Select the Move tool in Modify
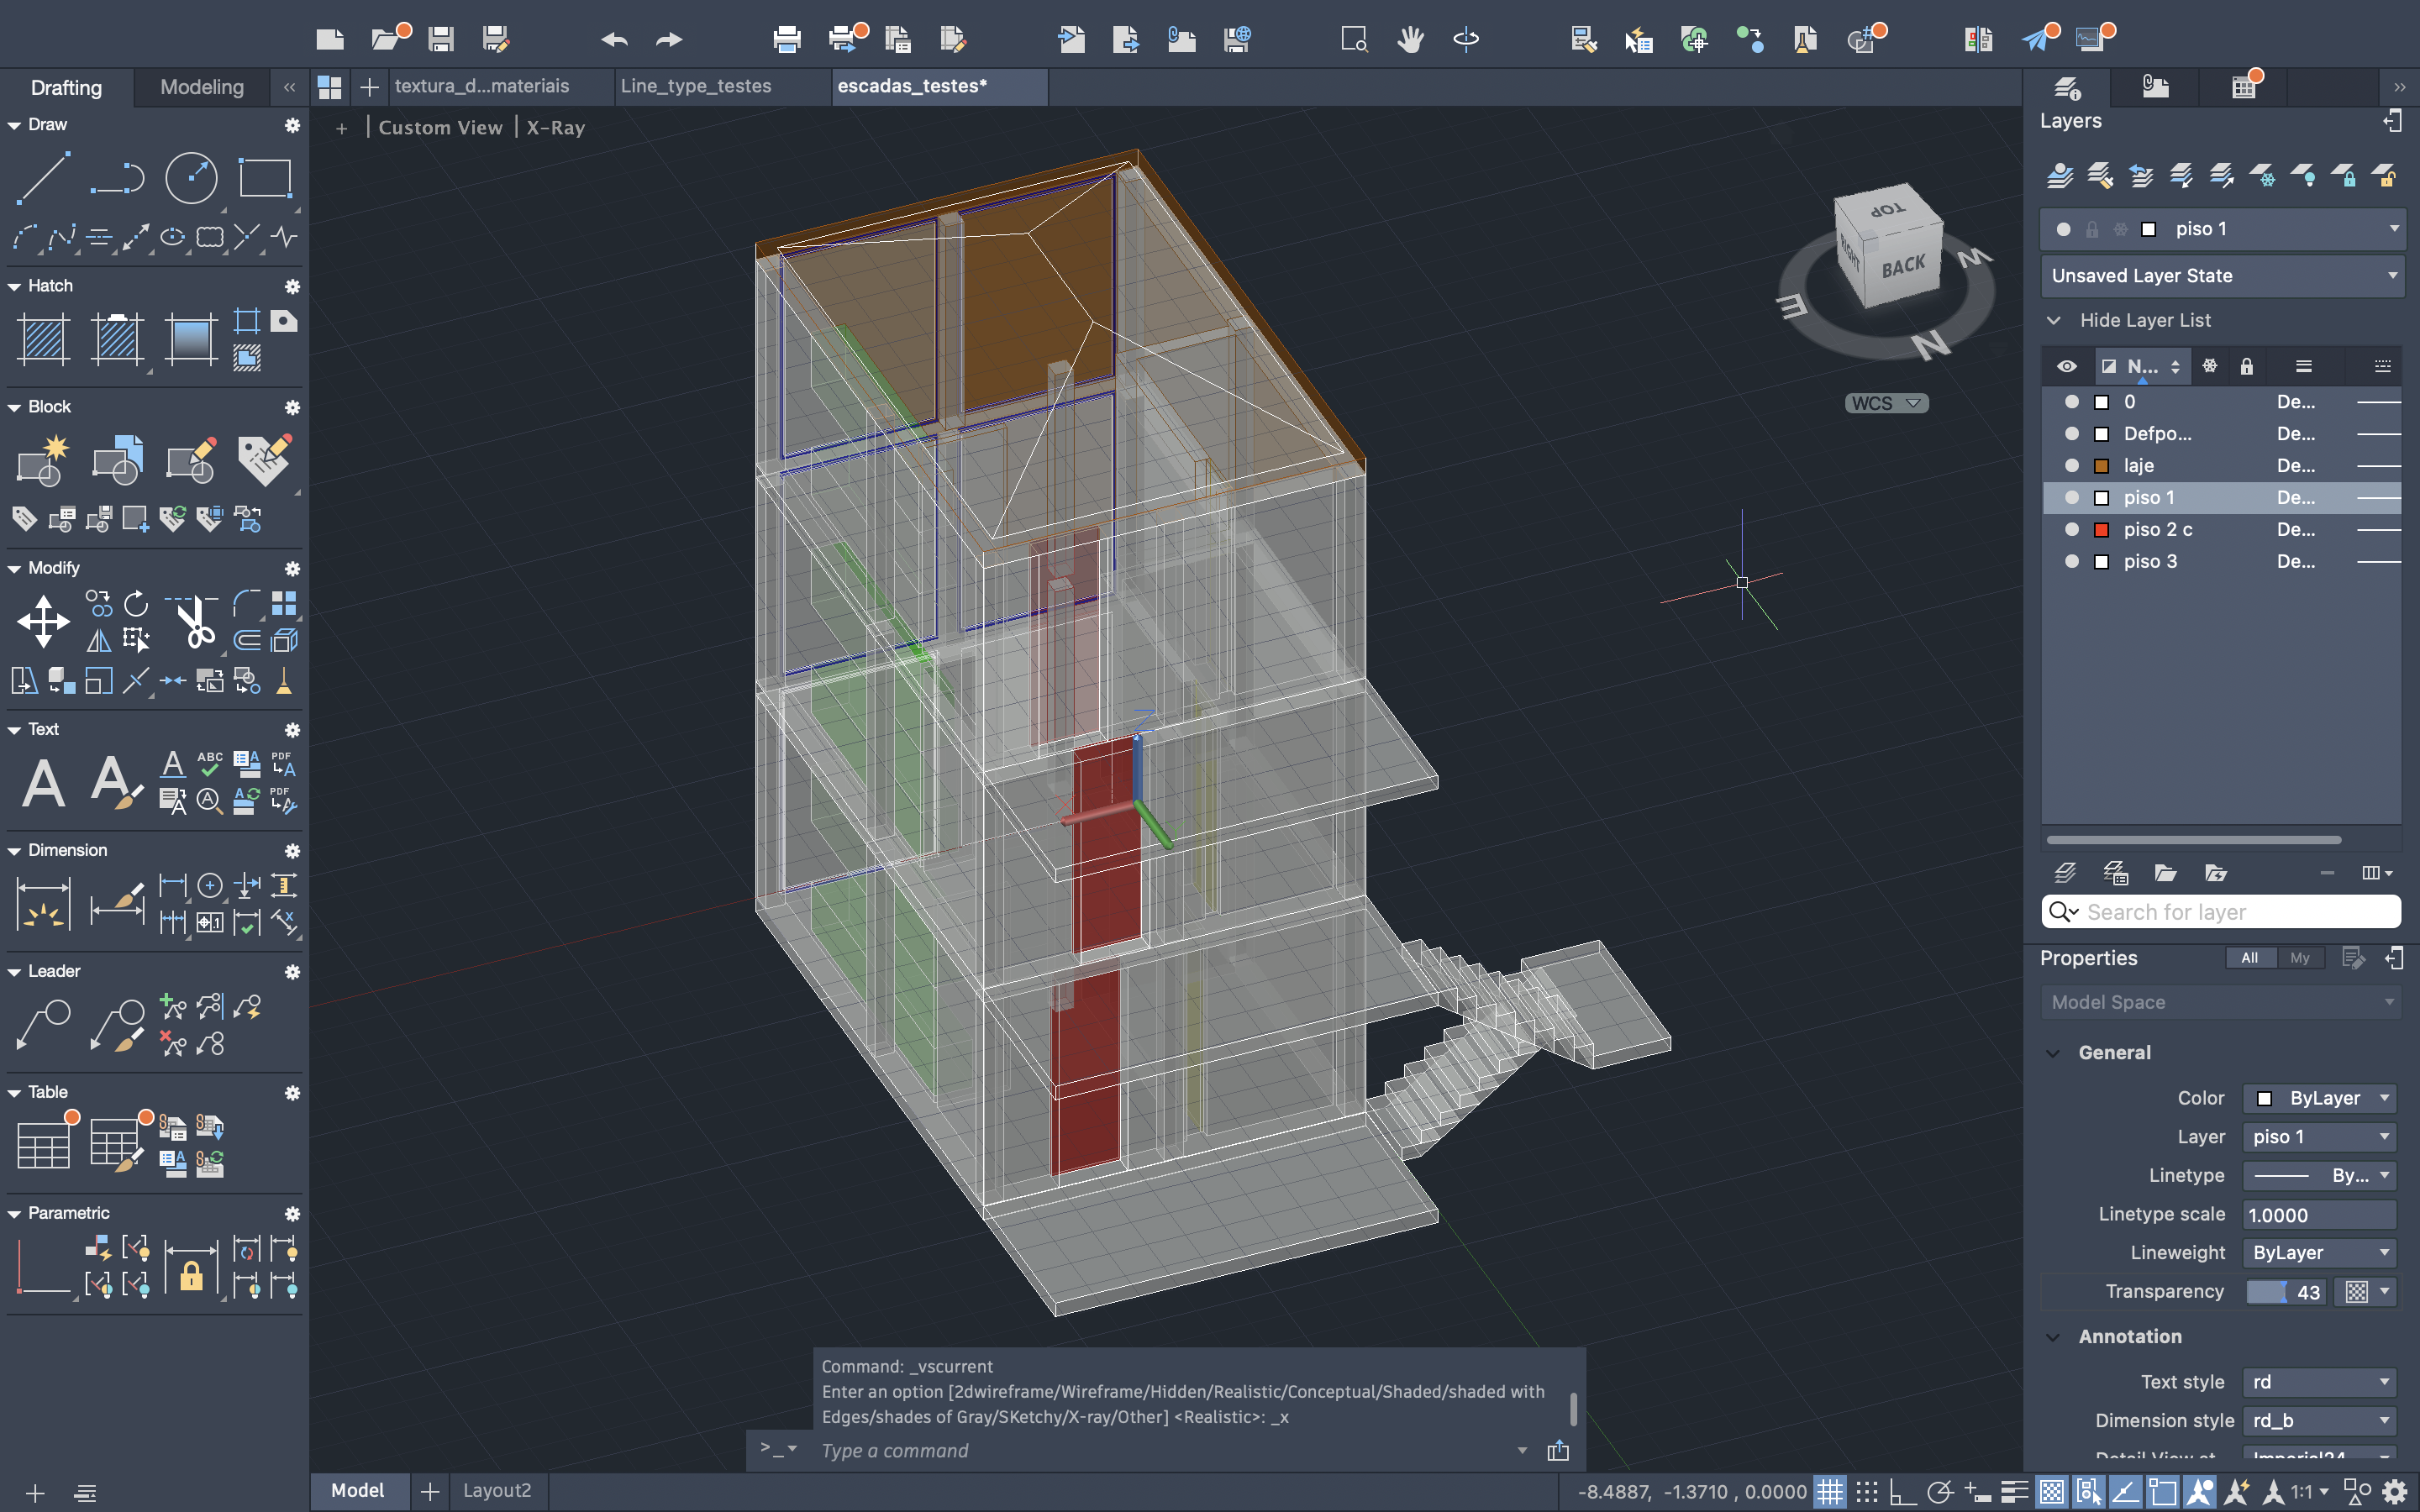 43,621
